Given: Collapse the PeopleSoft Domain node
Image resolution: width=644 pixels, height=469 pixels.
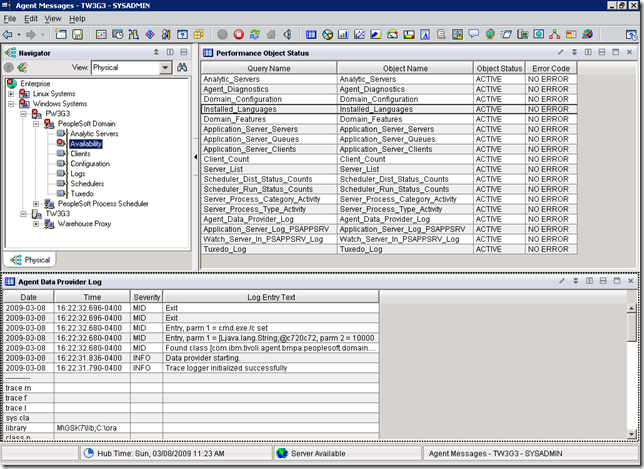Looking at the screenshot, I should (36, 124).
